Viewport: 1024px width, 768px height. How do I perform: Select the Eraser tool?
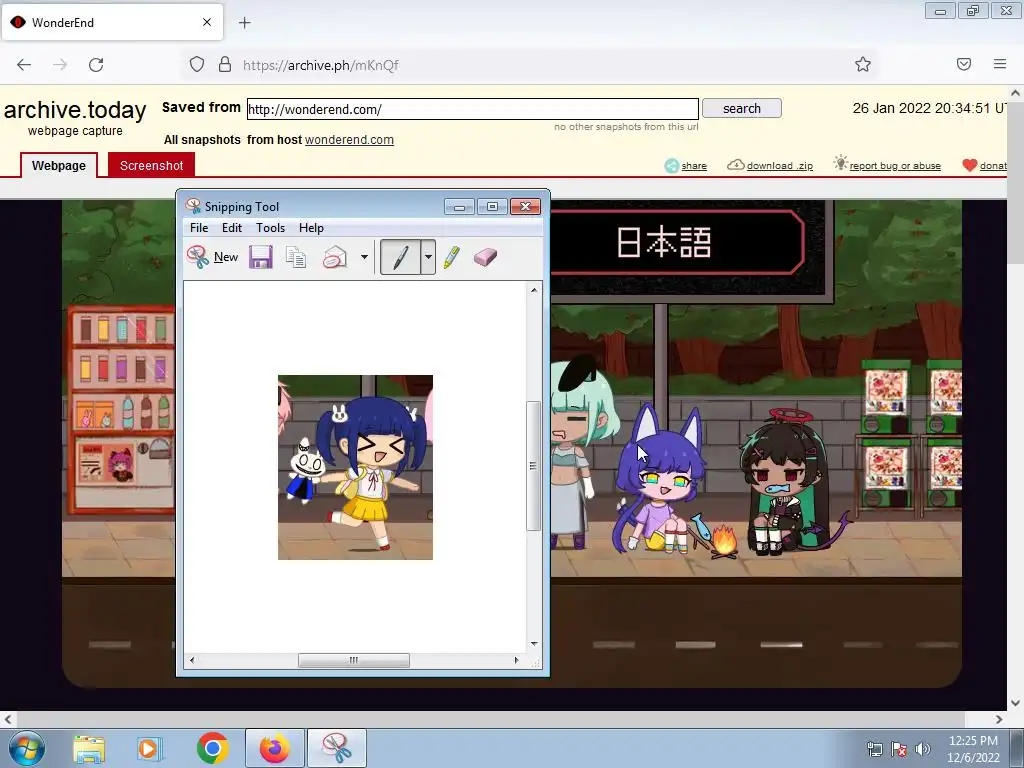485,257
